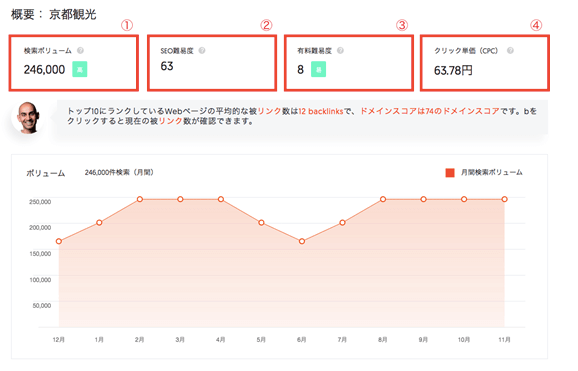Select the 5月 data point on chart
Screen dimensions: 578x371
click(x=261, y=223)
